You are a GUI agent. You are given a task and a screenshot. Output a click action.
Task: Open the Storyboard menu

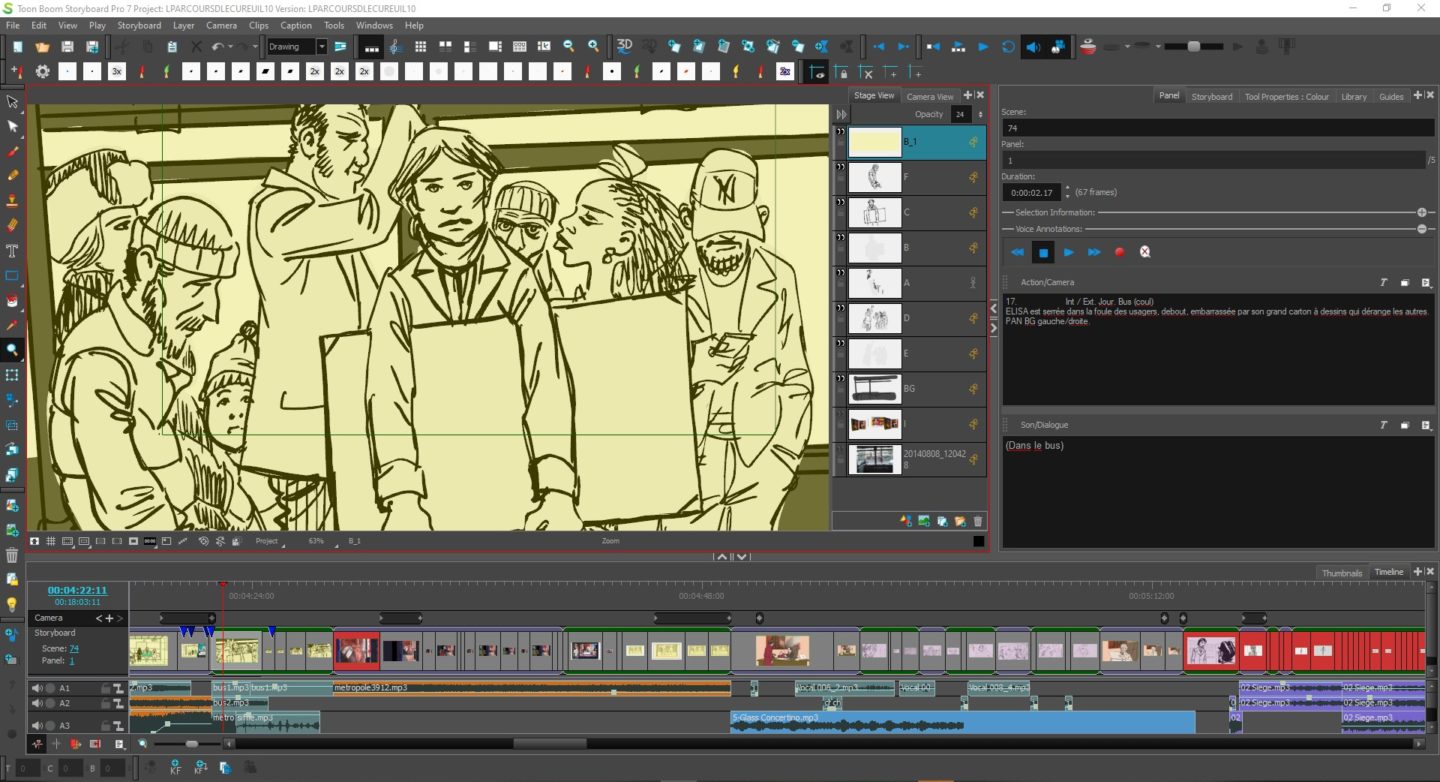pyautogui.click(x=139, y=25)
